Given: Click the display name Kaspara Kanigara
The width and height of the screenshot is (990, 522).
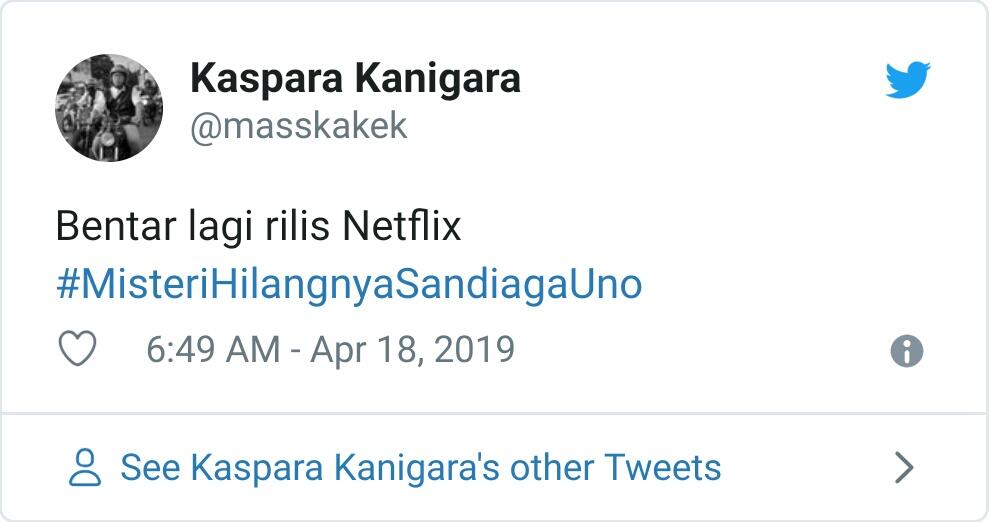Looking at the screenshot, I should [x=355, y=78].
